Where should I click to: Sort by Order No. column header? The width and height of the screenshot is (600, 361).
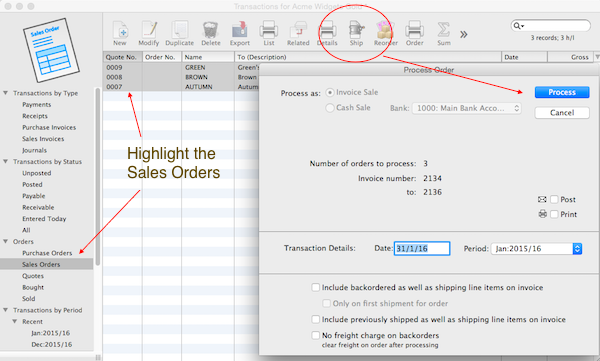pyautogui.click(x=162, y=57)
